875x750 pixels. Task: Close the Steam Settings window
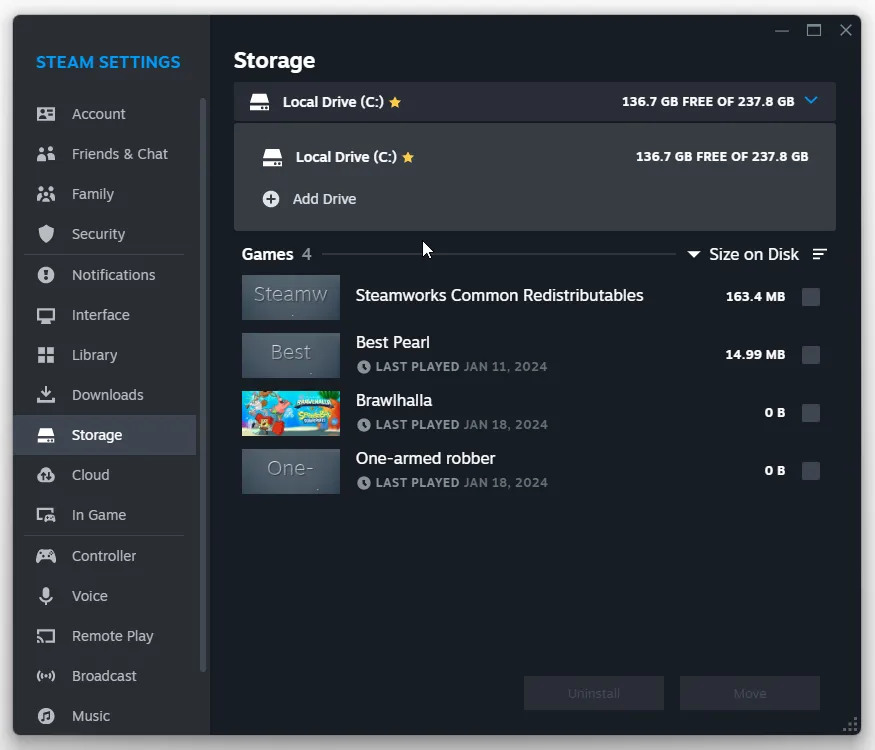846,30
